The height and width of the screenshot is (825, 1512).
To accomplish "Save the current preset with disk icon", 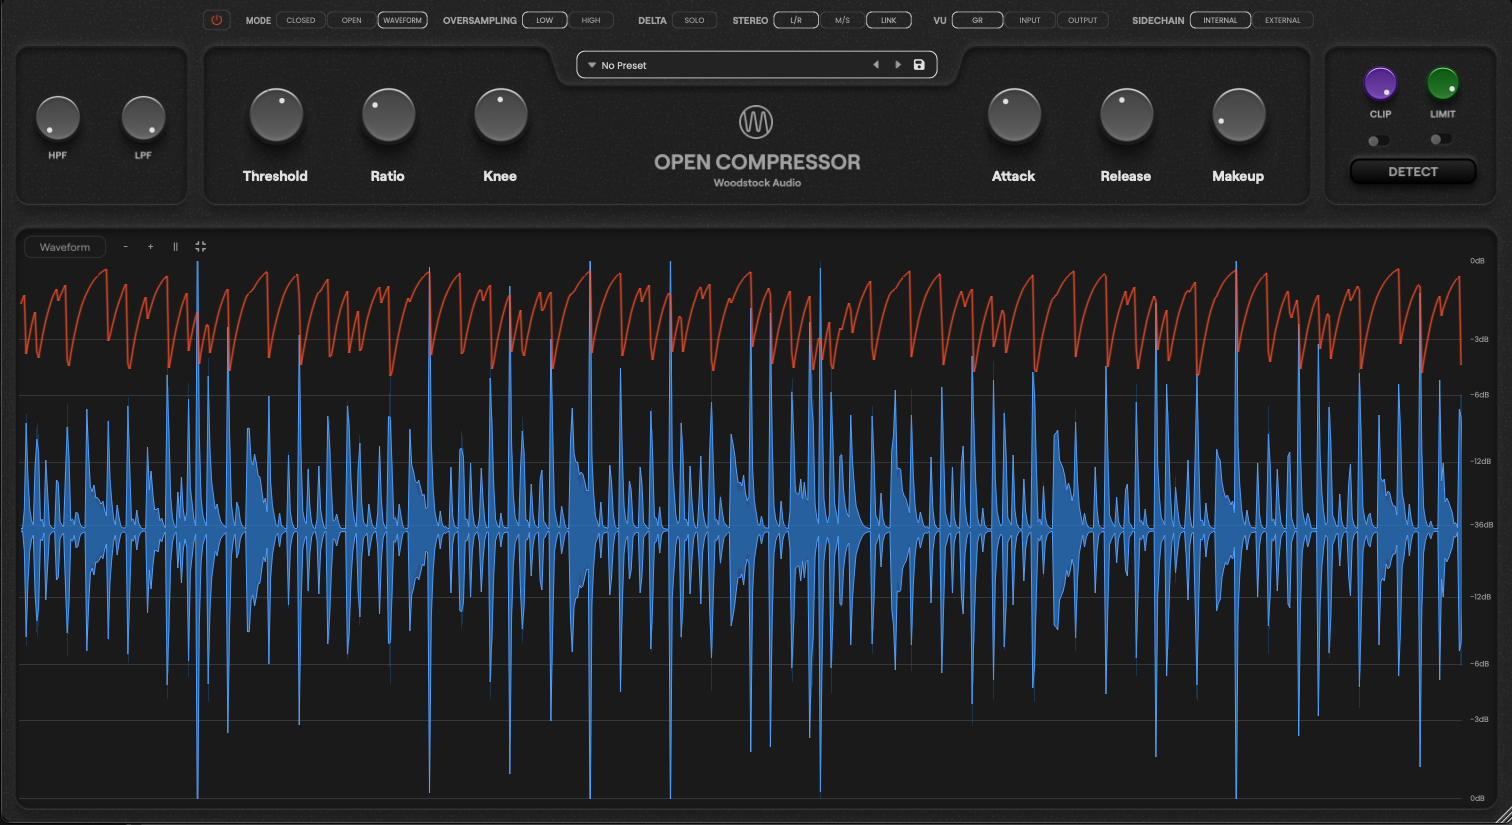I will point(919,65).
